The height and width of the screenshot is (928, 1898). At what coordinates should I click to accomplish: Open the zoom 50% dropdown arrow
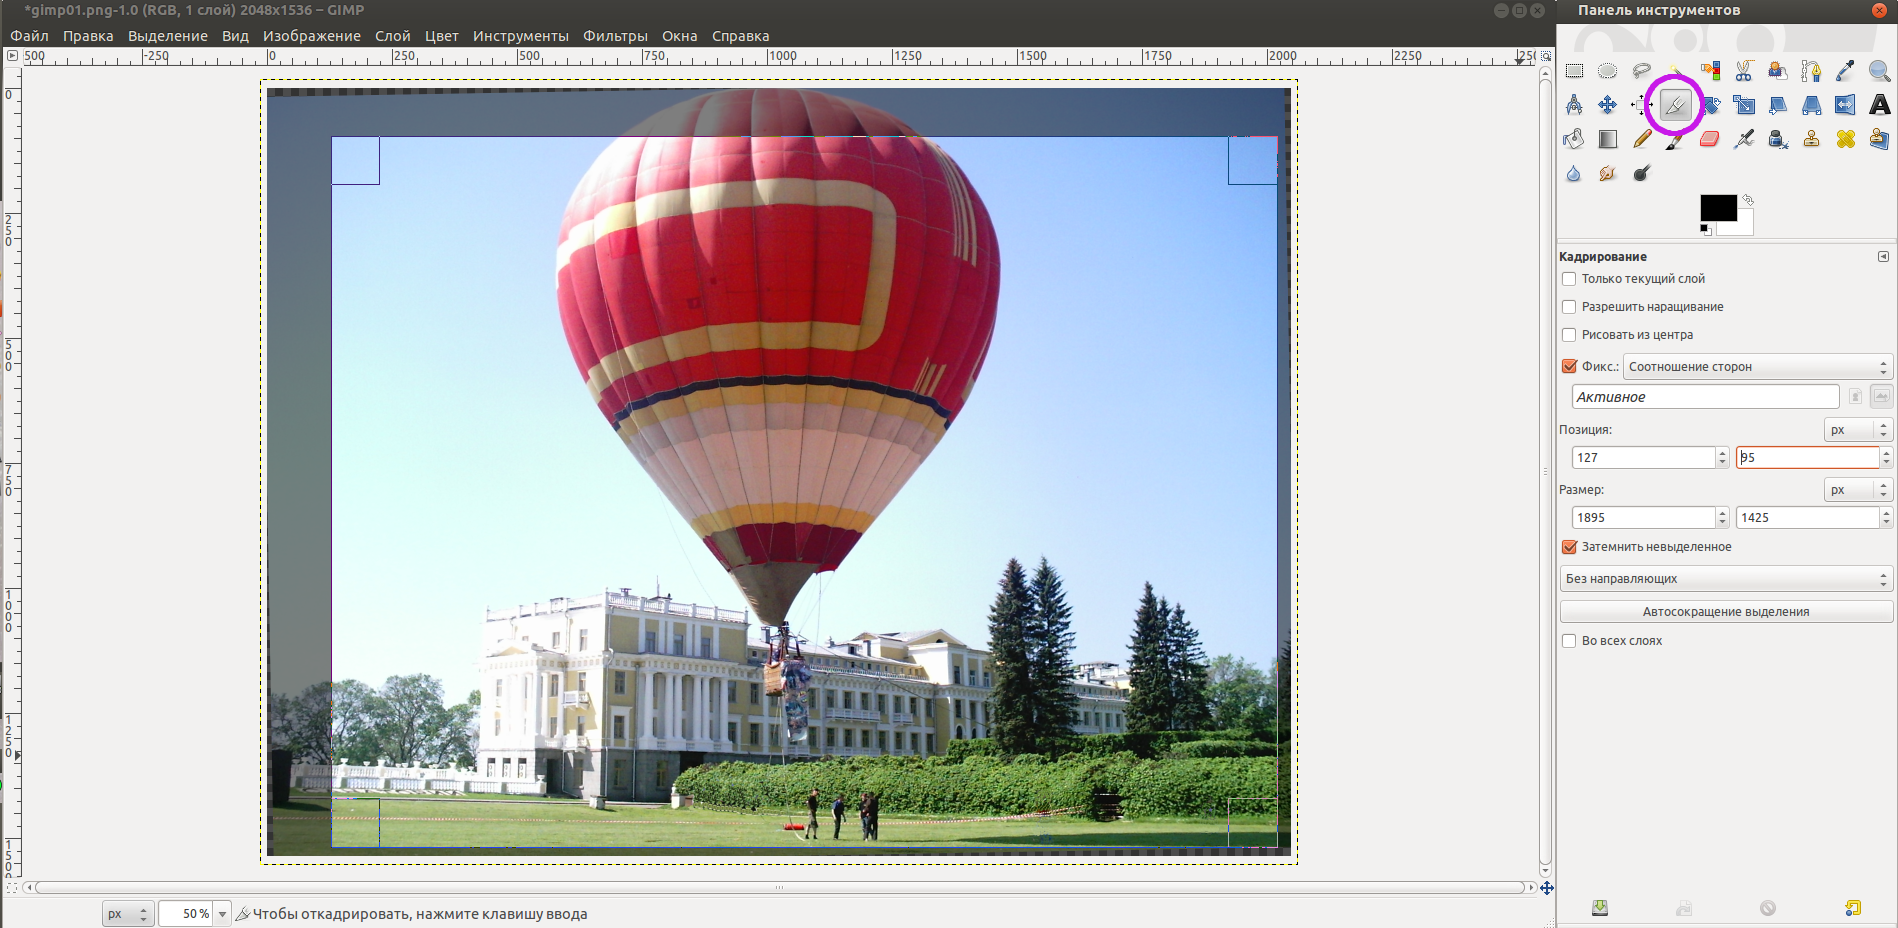222,914
